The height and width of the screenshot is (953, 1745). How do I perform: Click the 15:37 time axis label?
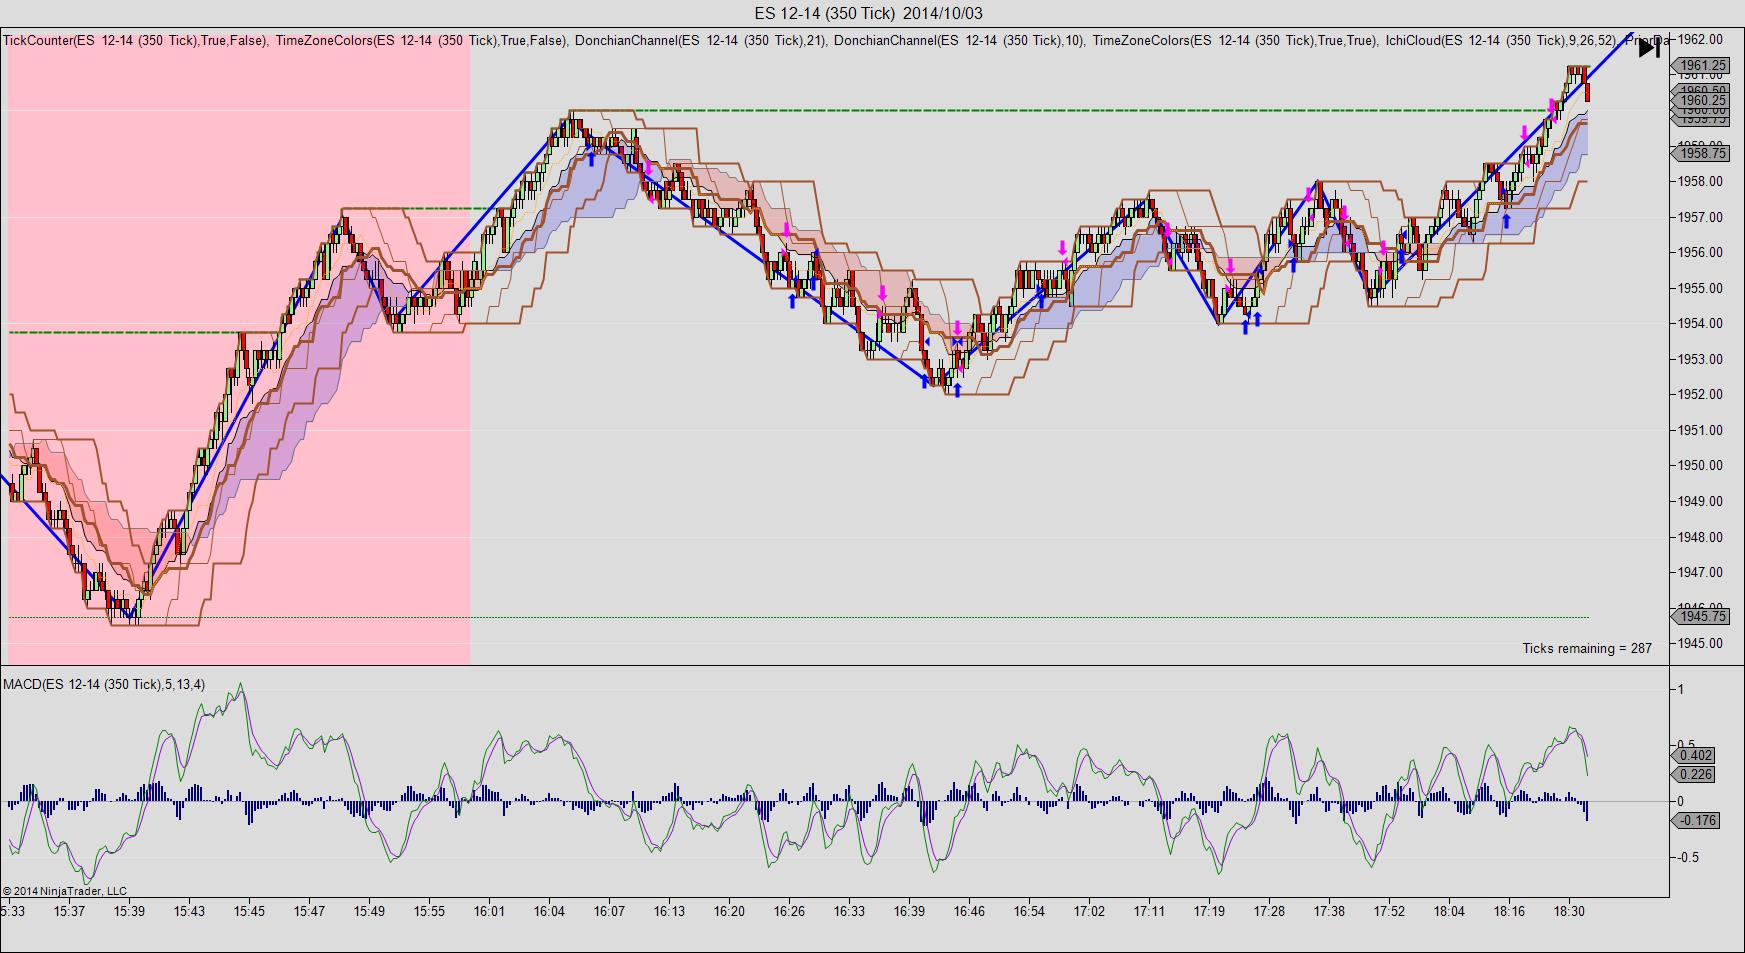(x=70, y=911)
